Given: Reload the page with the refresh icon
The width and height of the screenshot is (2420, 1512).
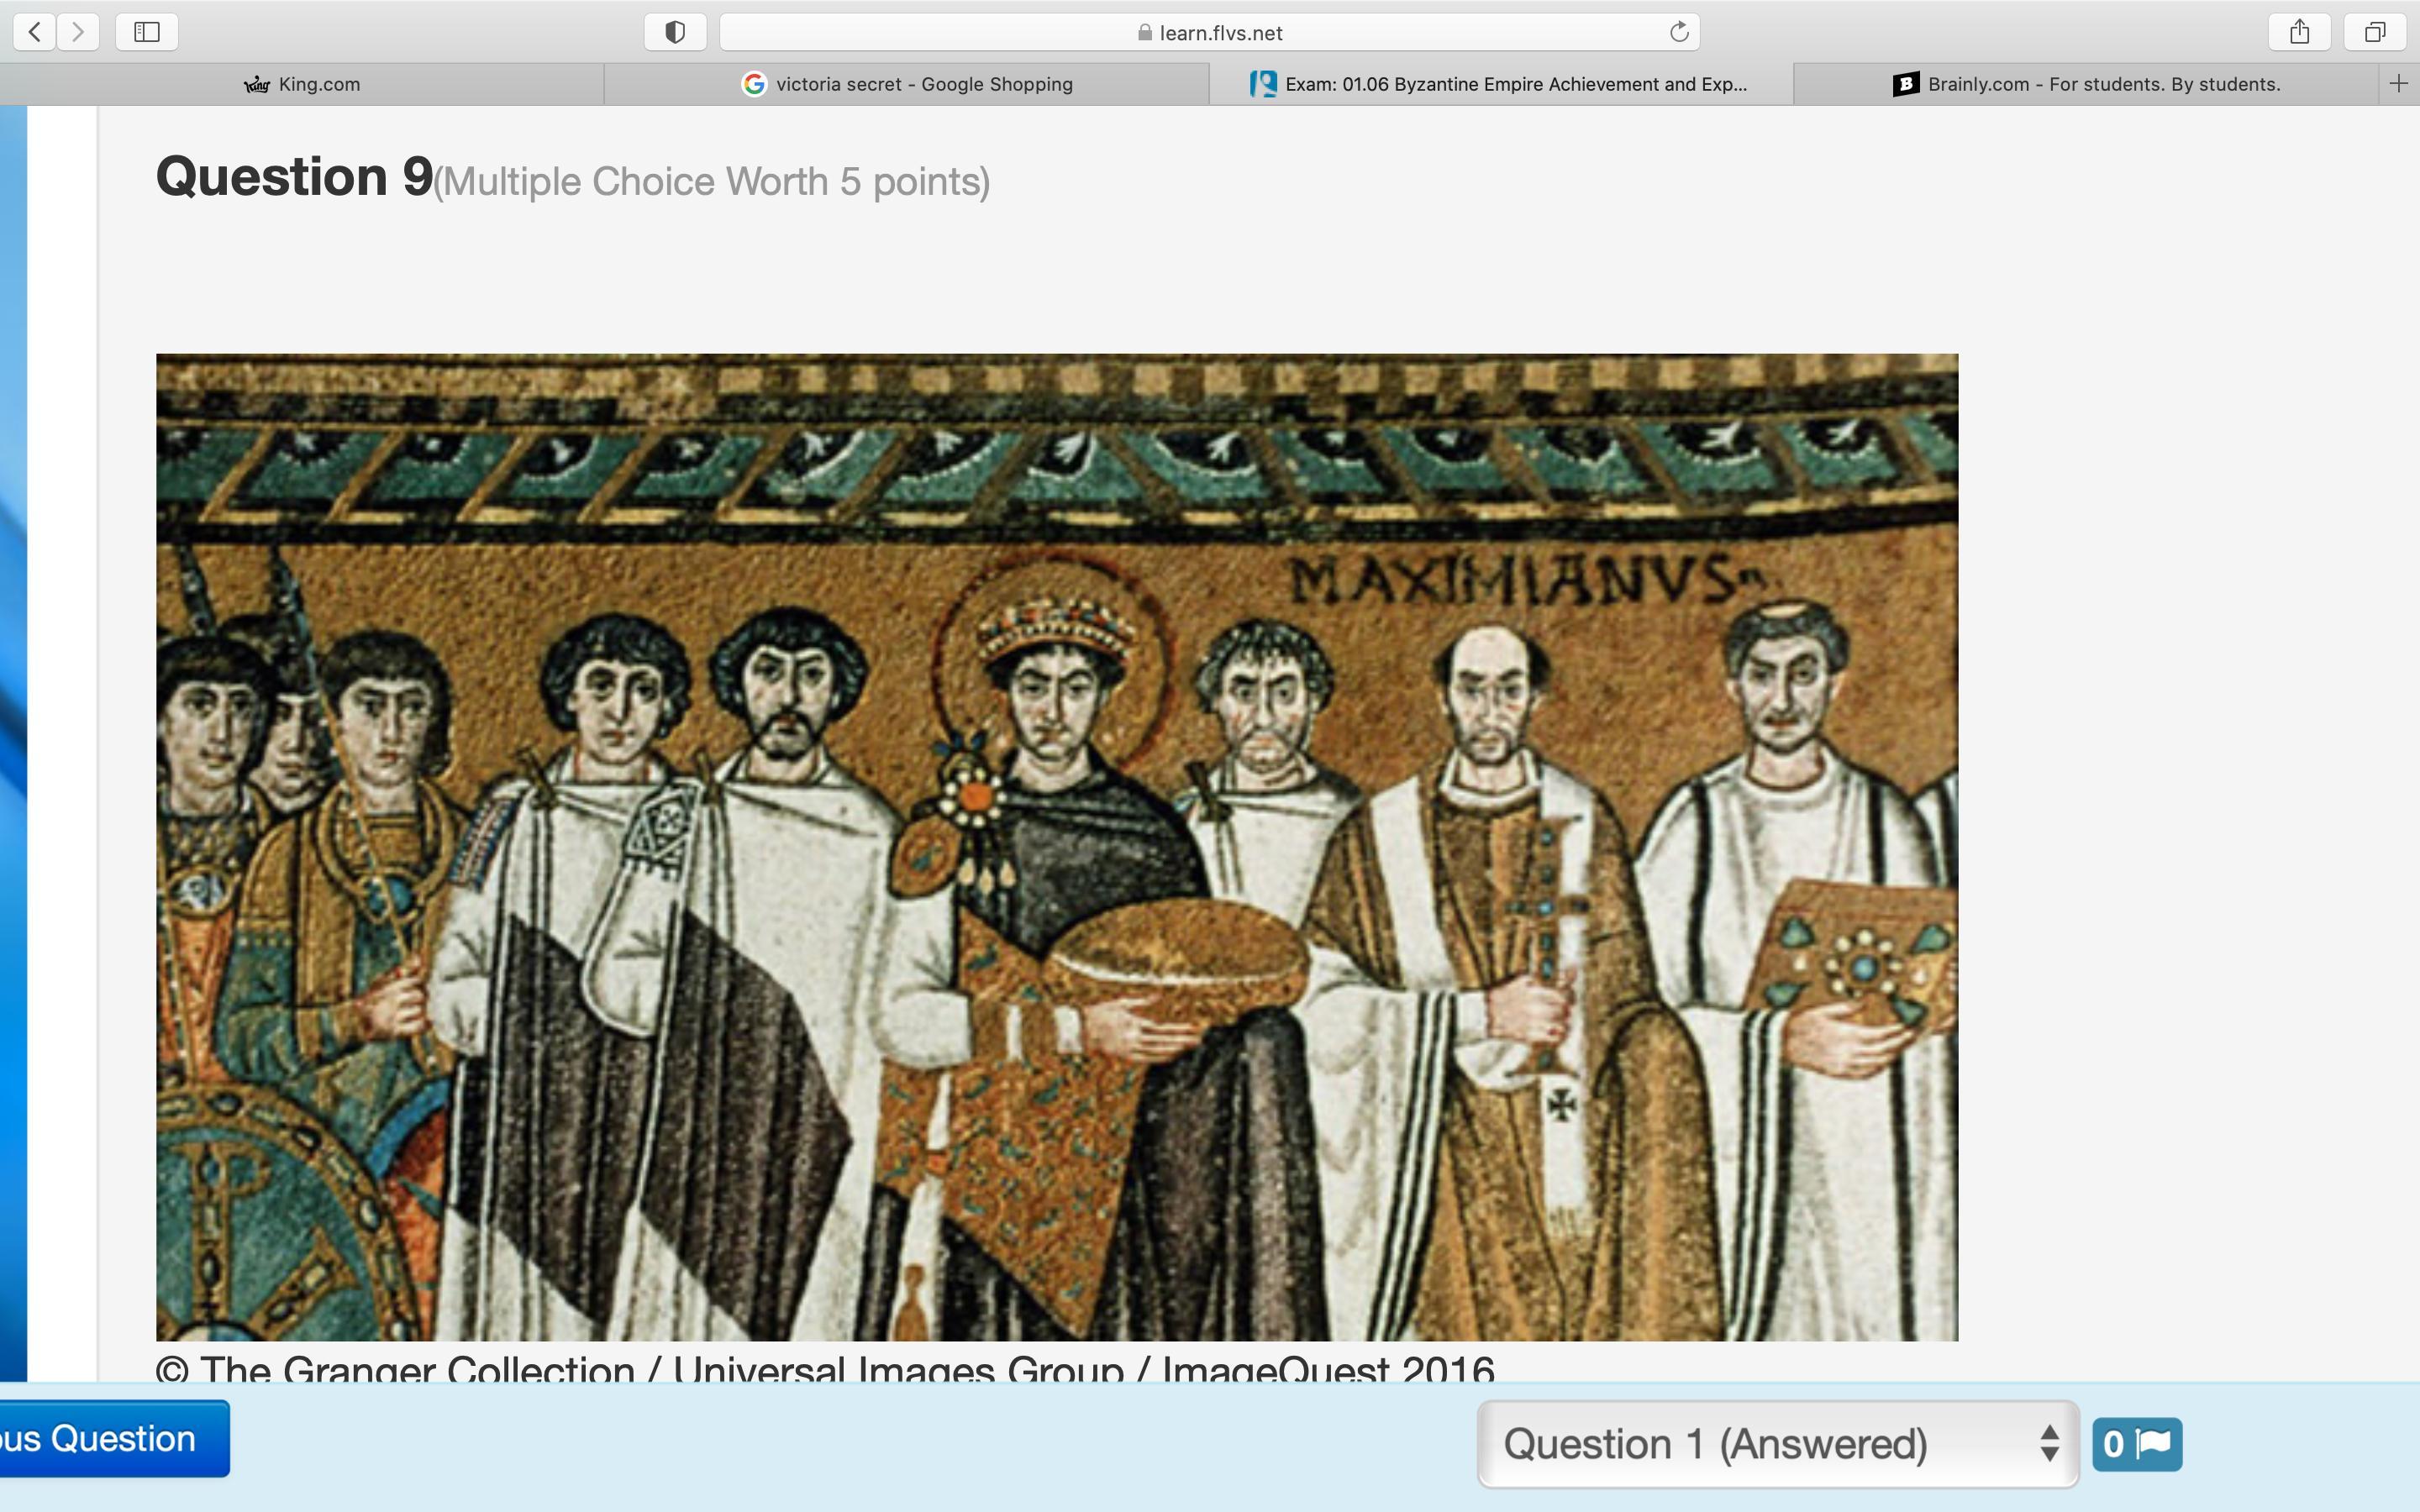Looking at the screenshot, I should click(x=1679, y=32).
